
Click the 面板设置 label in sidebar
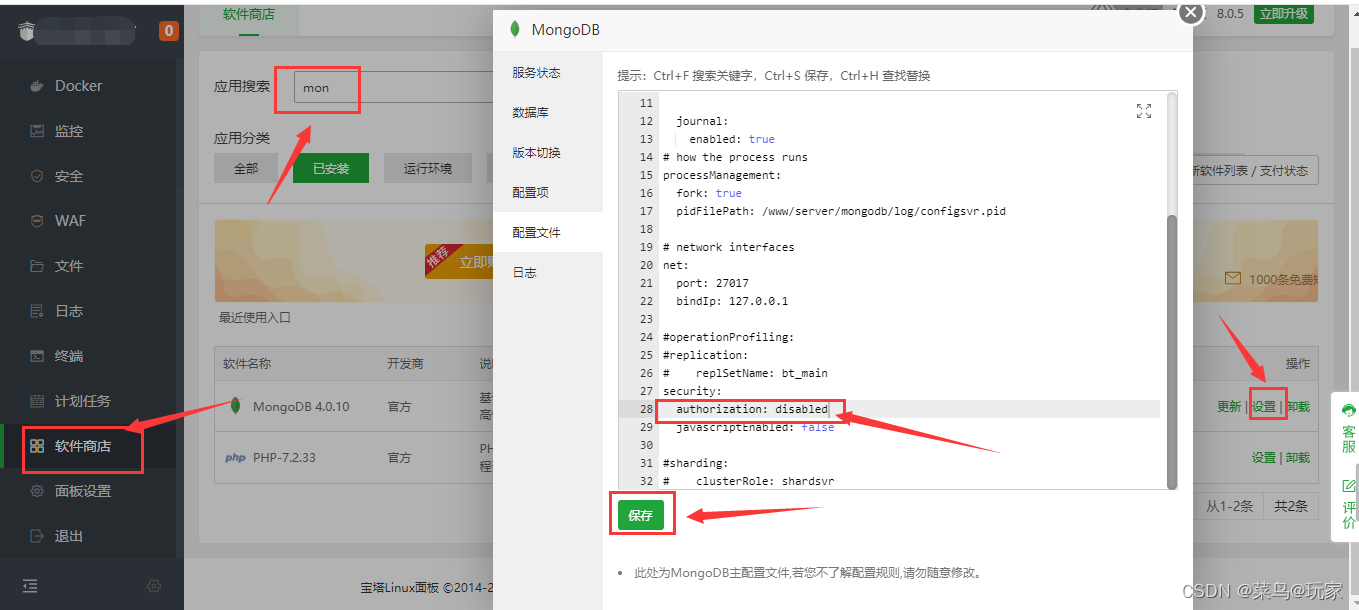(83, 491)
